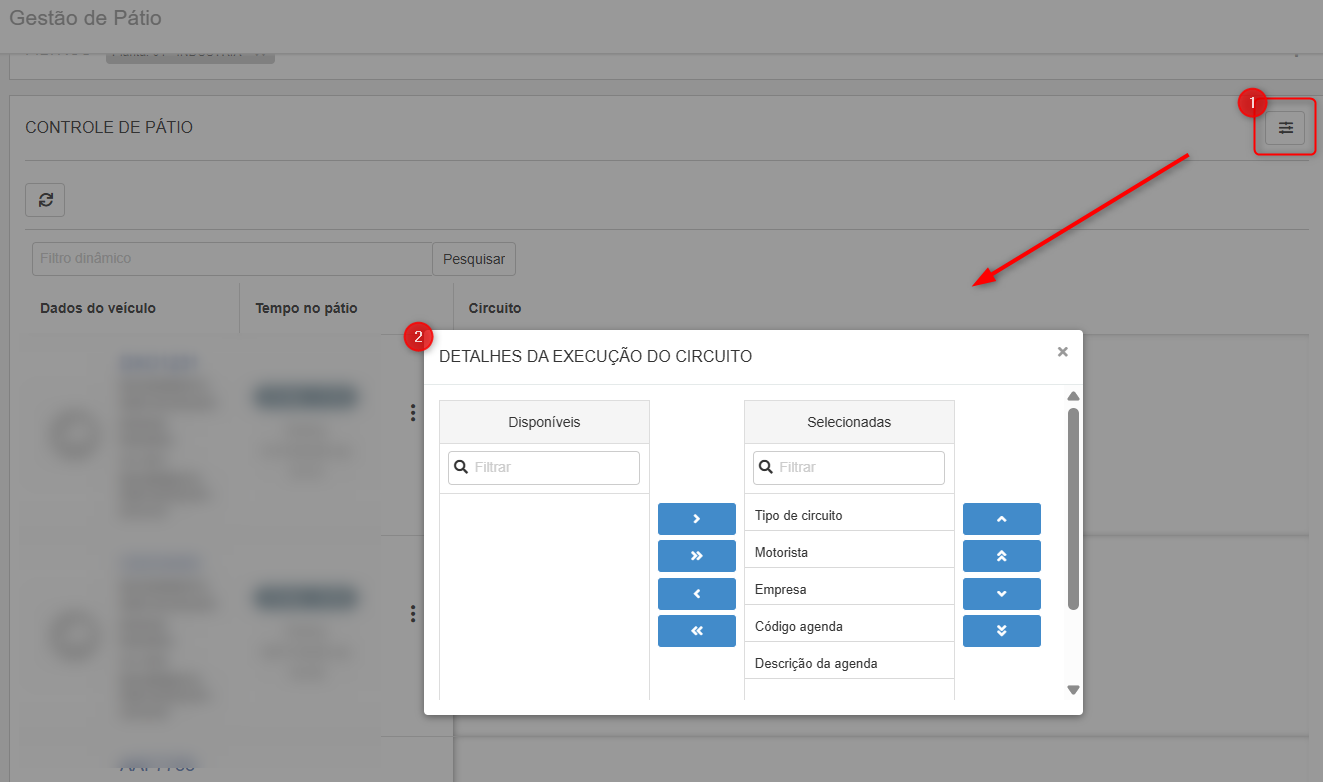The image size is (1323, 782).
Task: Select "Código agenda" in Selecionadas list
Action: pos(849,626)
